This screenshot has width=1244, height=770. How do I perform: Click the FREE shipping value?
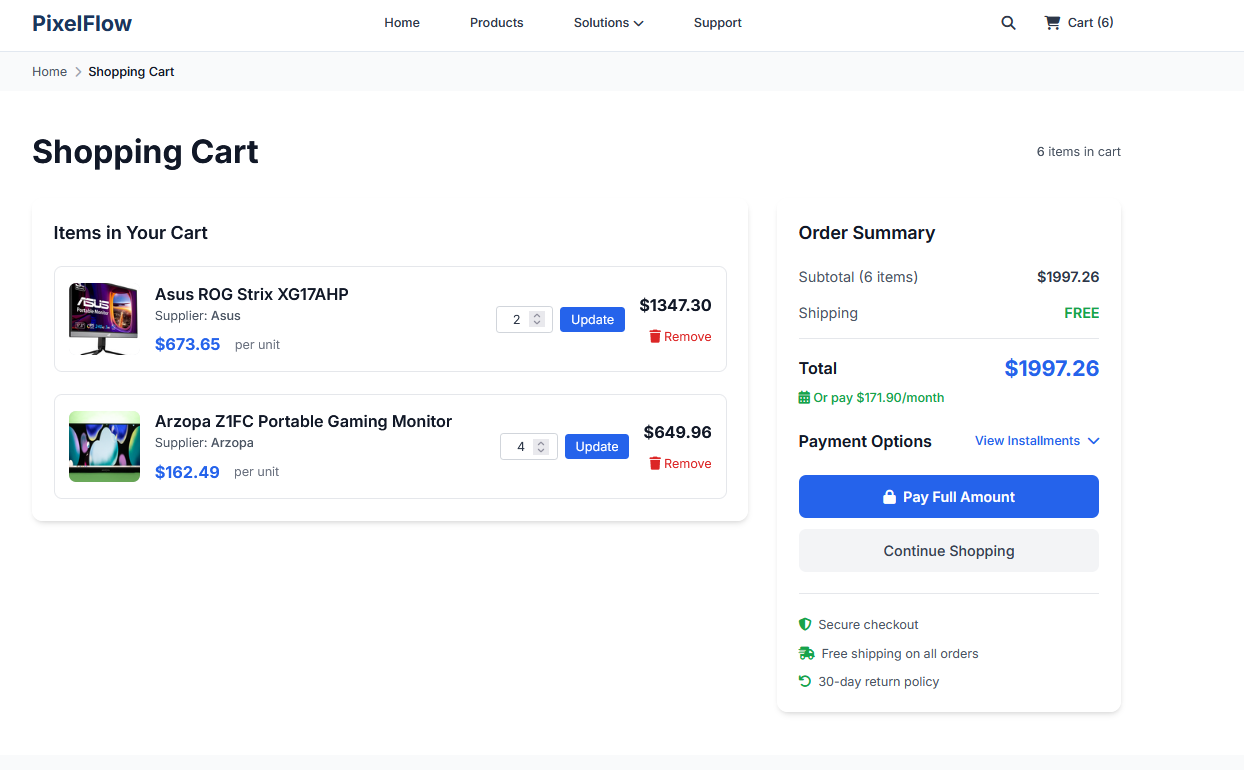(1082, 313)
